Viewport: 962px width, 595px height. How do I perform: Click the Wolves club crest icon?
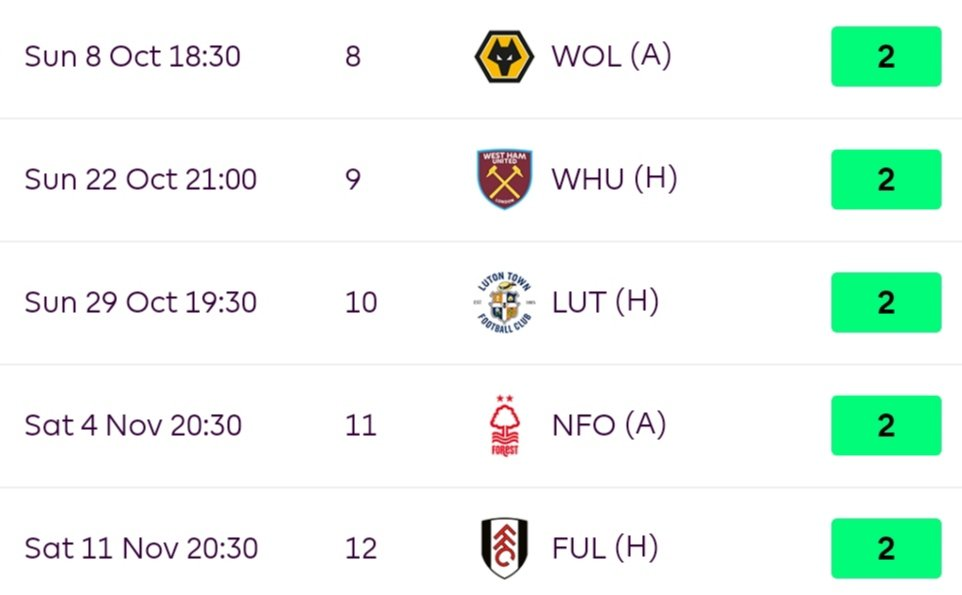click(504, 57)
